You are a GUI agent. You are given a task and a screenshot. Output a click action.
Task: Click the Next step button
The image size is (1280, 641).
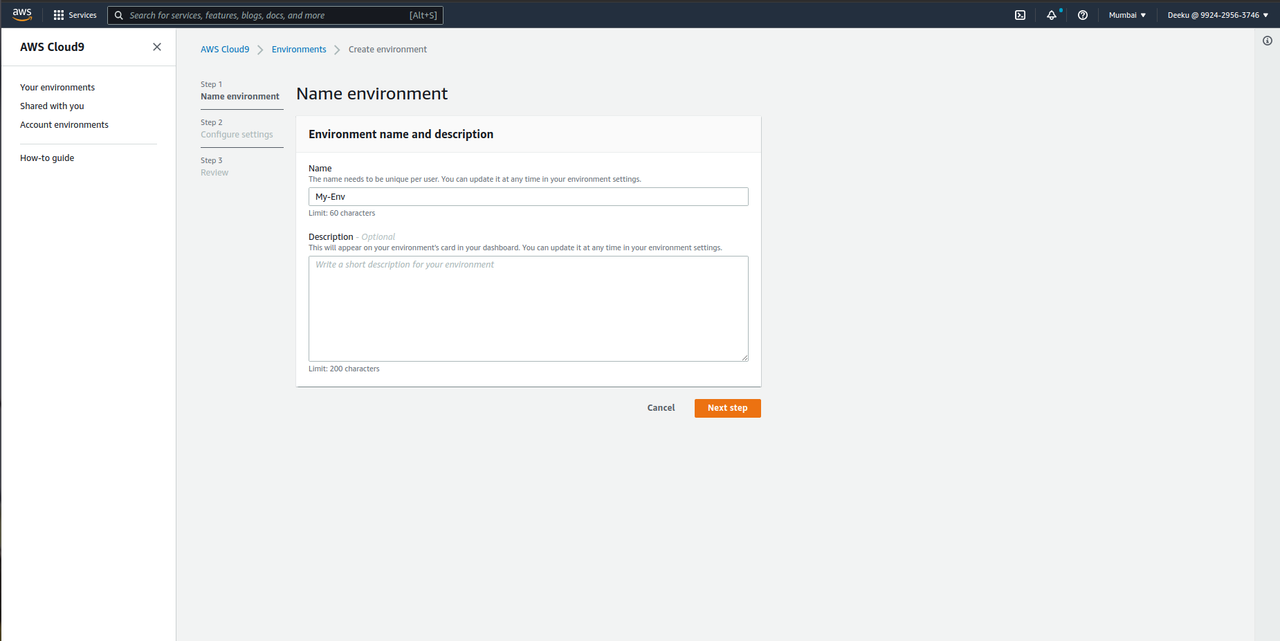point(728,408)
